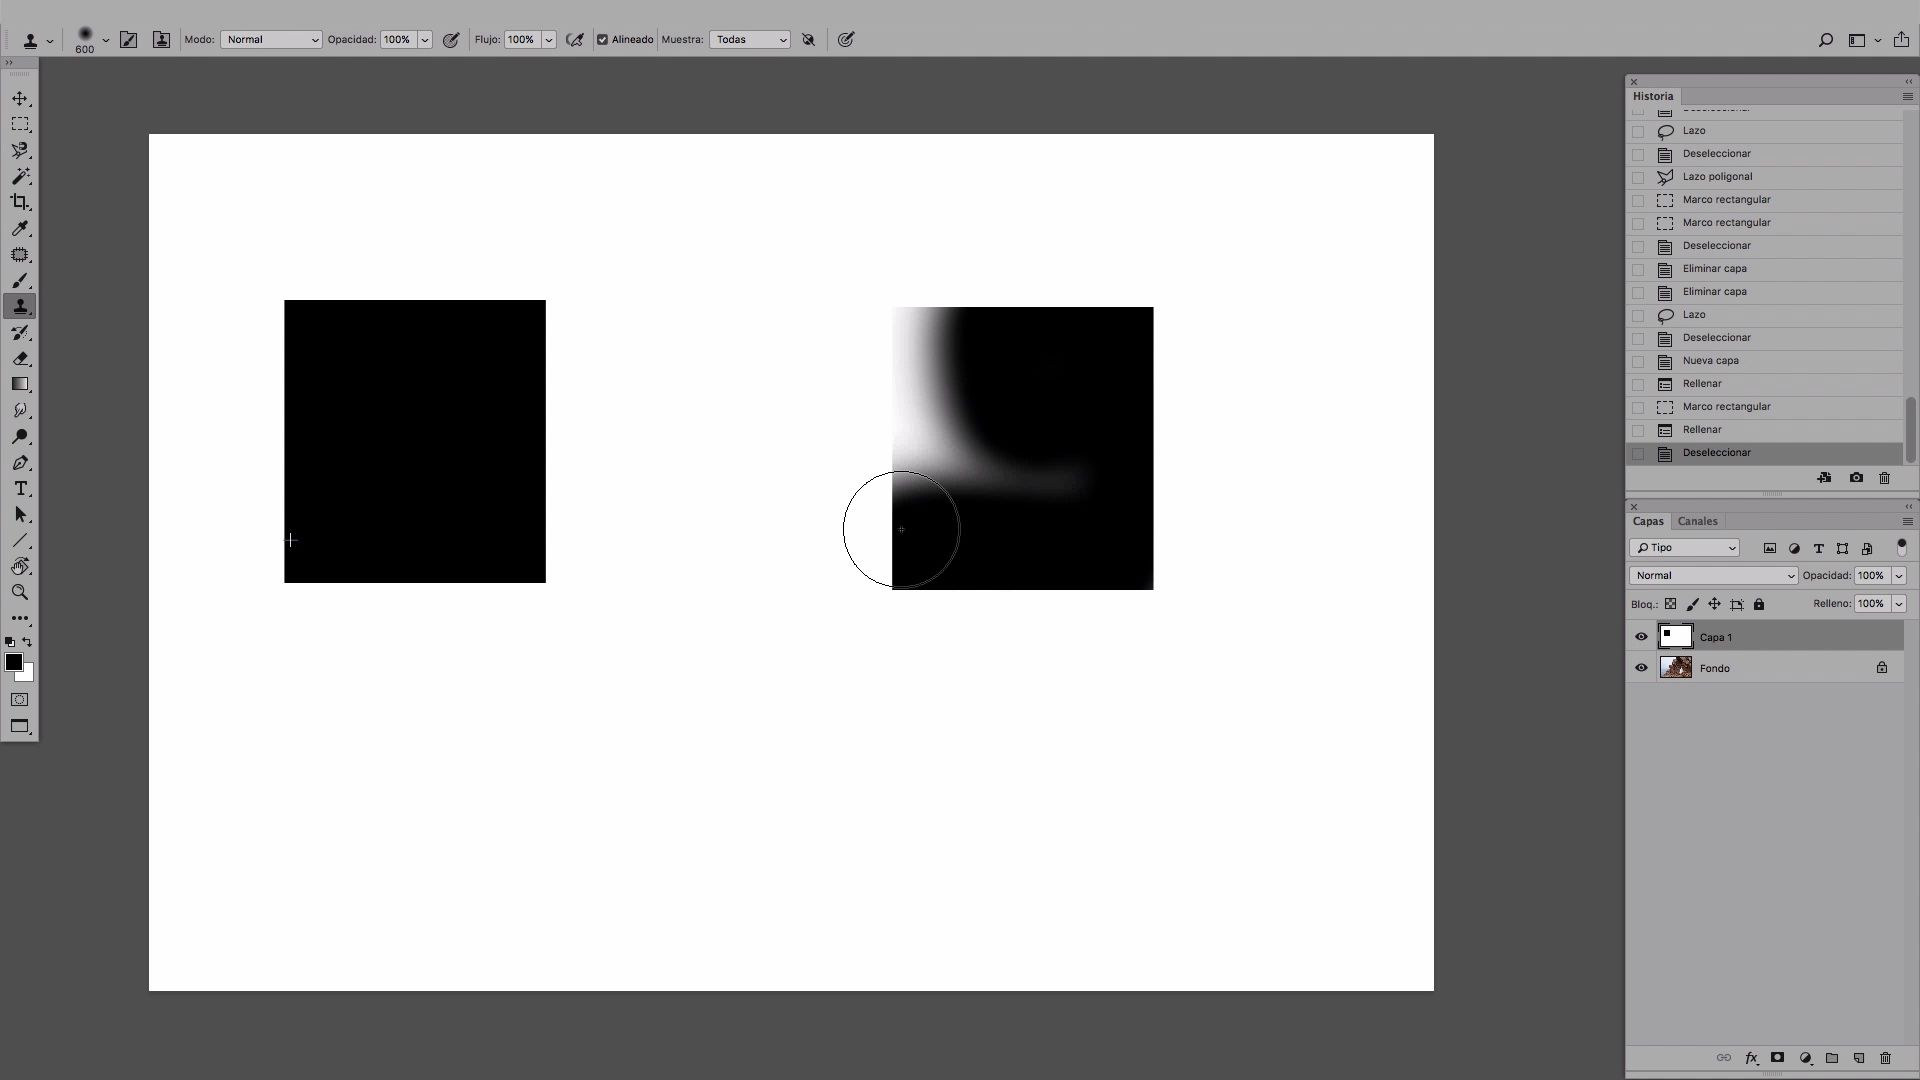Viewport: 1920px width, 1080px height.
Task: Open the Historia panel menu
Action: click(1907, 97)
